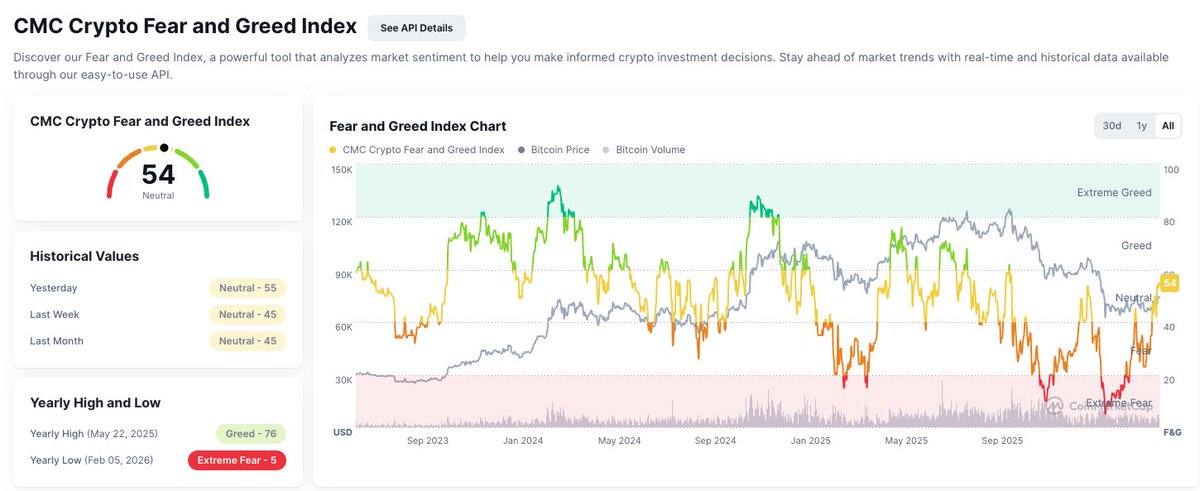Image resolution: width=1200 pixels, height=491 pixels.
Task: Switch chart range to 1y
Action: [1141, 126]
